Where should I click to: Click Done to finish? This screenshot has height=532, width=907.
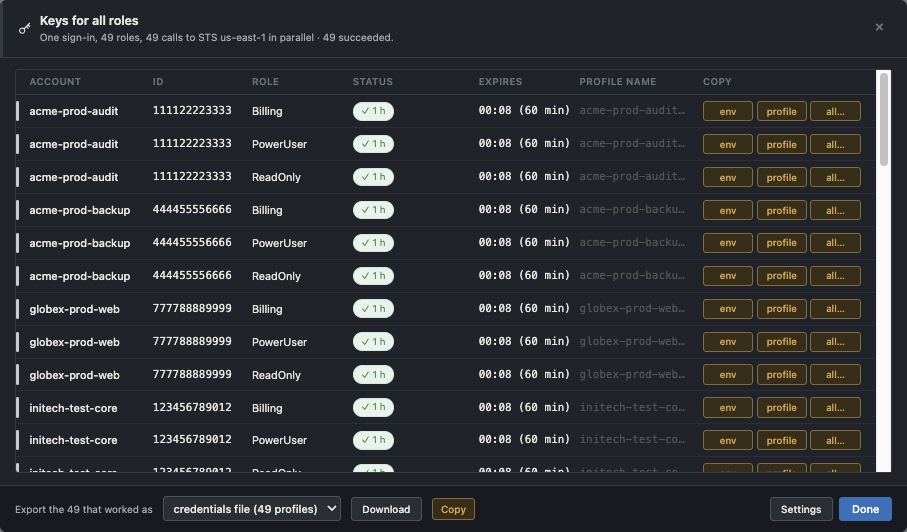pyautogui.click(x=865, y=509)
